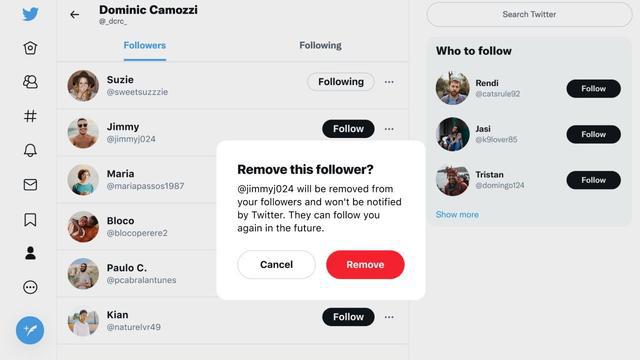
Task: Toggle the Follow button for Jimmy
Action: [348, 129]
